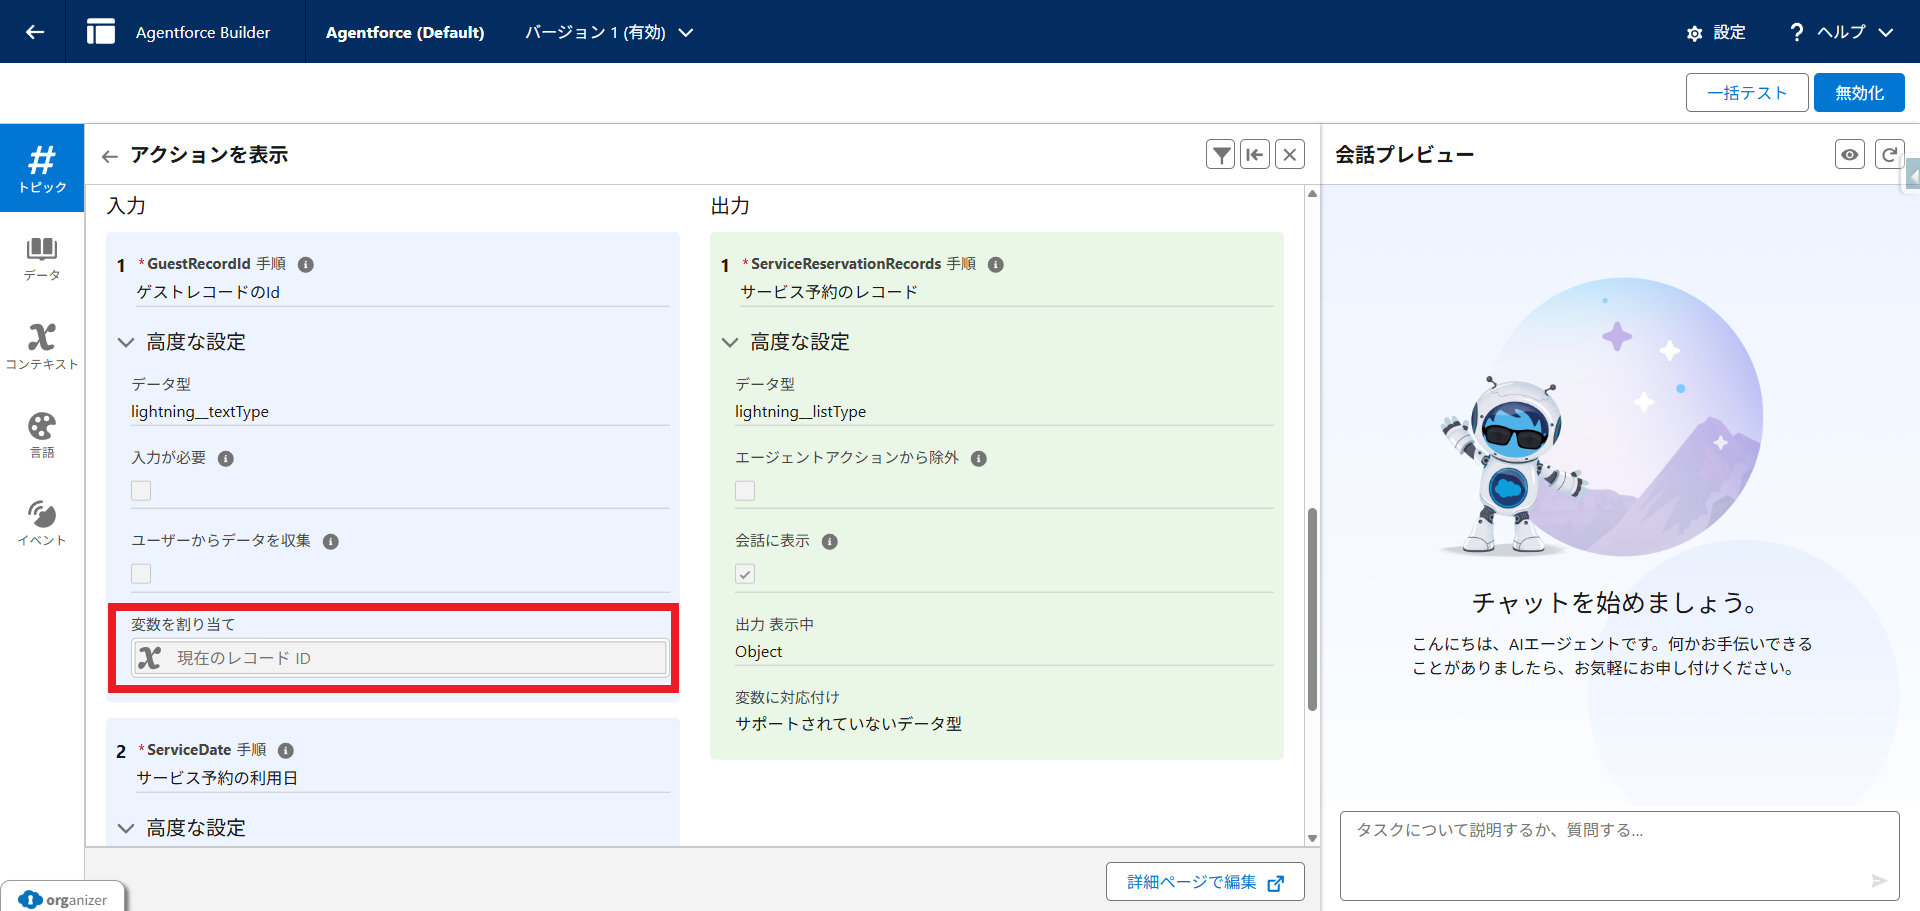The height and width of the screenshot is (911, 1920).
Task: Open the 設定 gear settings
Action: (x=1716, y=32)
